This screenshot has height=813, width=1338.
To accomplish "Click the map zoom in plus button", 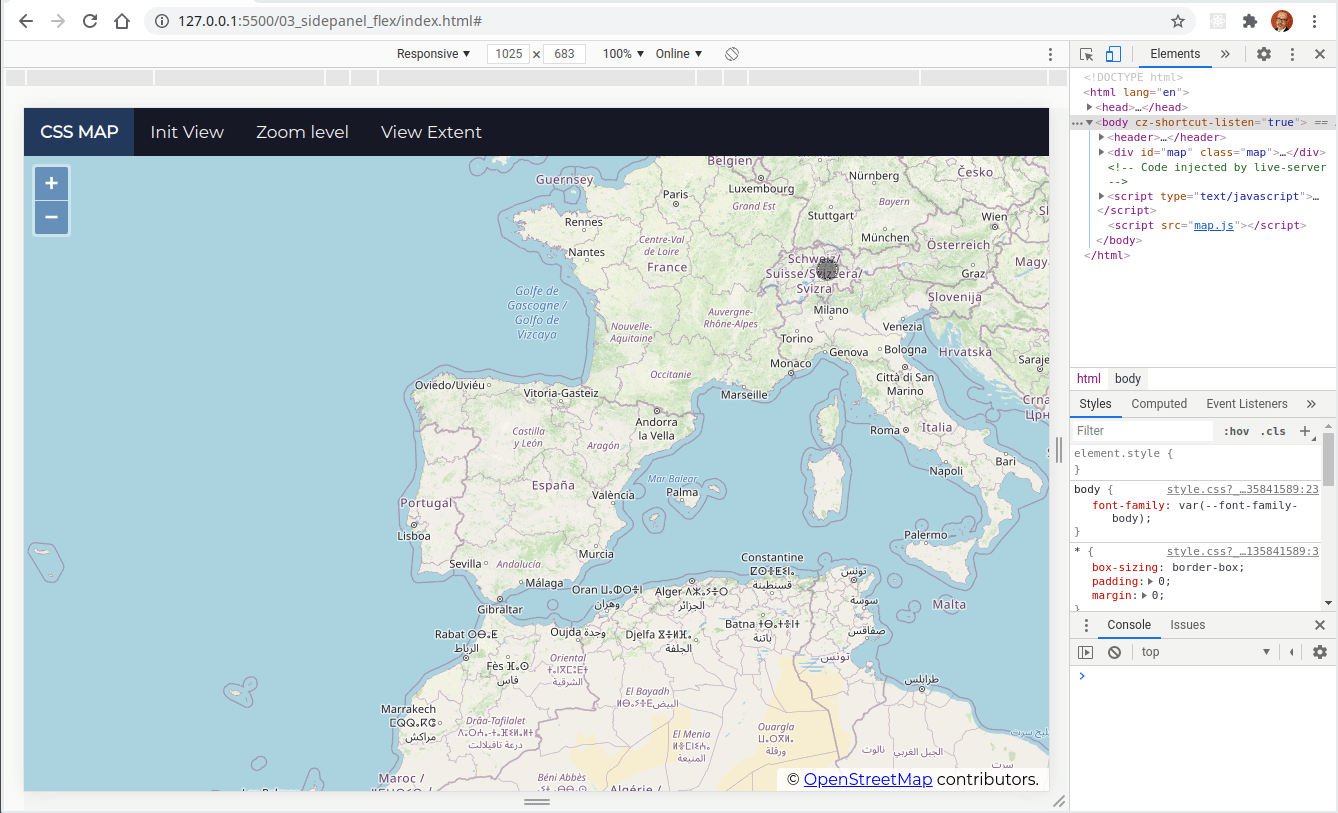I will pyautogui.click(x=51, y=184).
